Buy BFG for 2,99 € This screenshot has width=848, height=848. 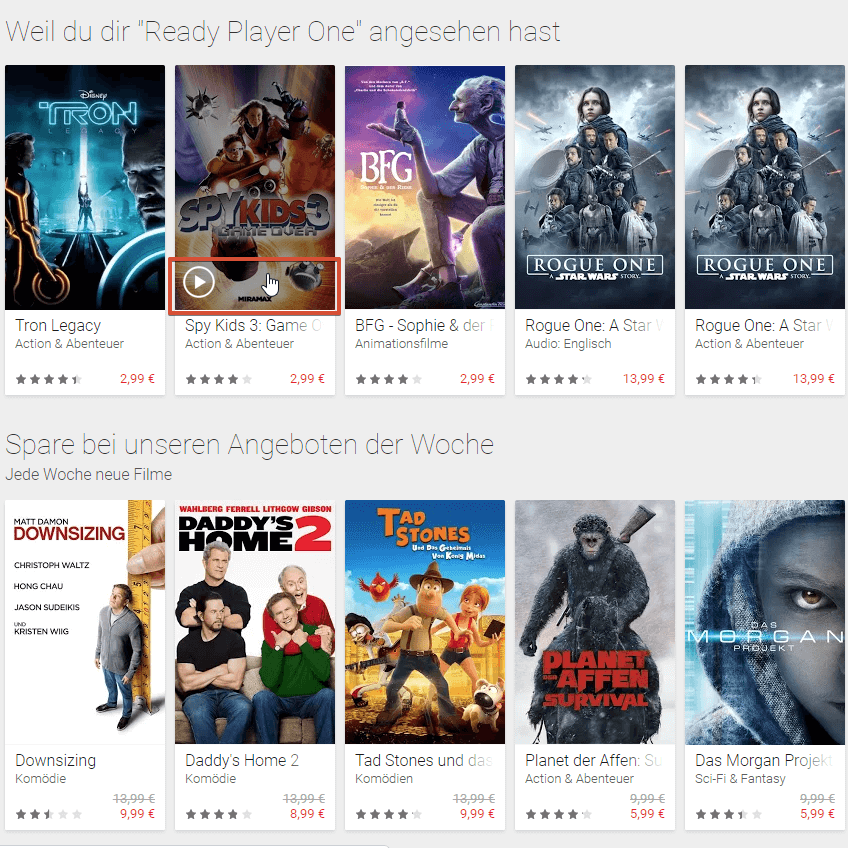477,379
